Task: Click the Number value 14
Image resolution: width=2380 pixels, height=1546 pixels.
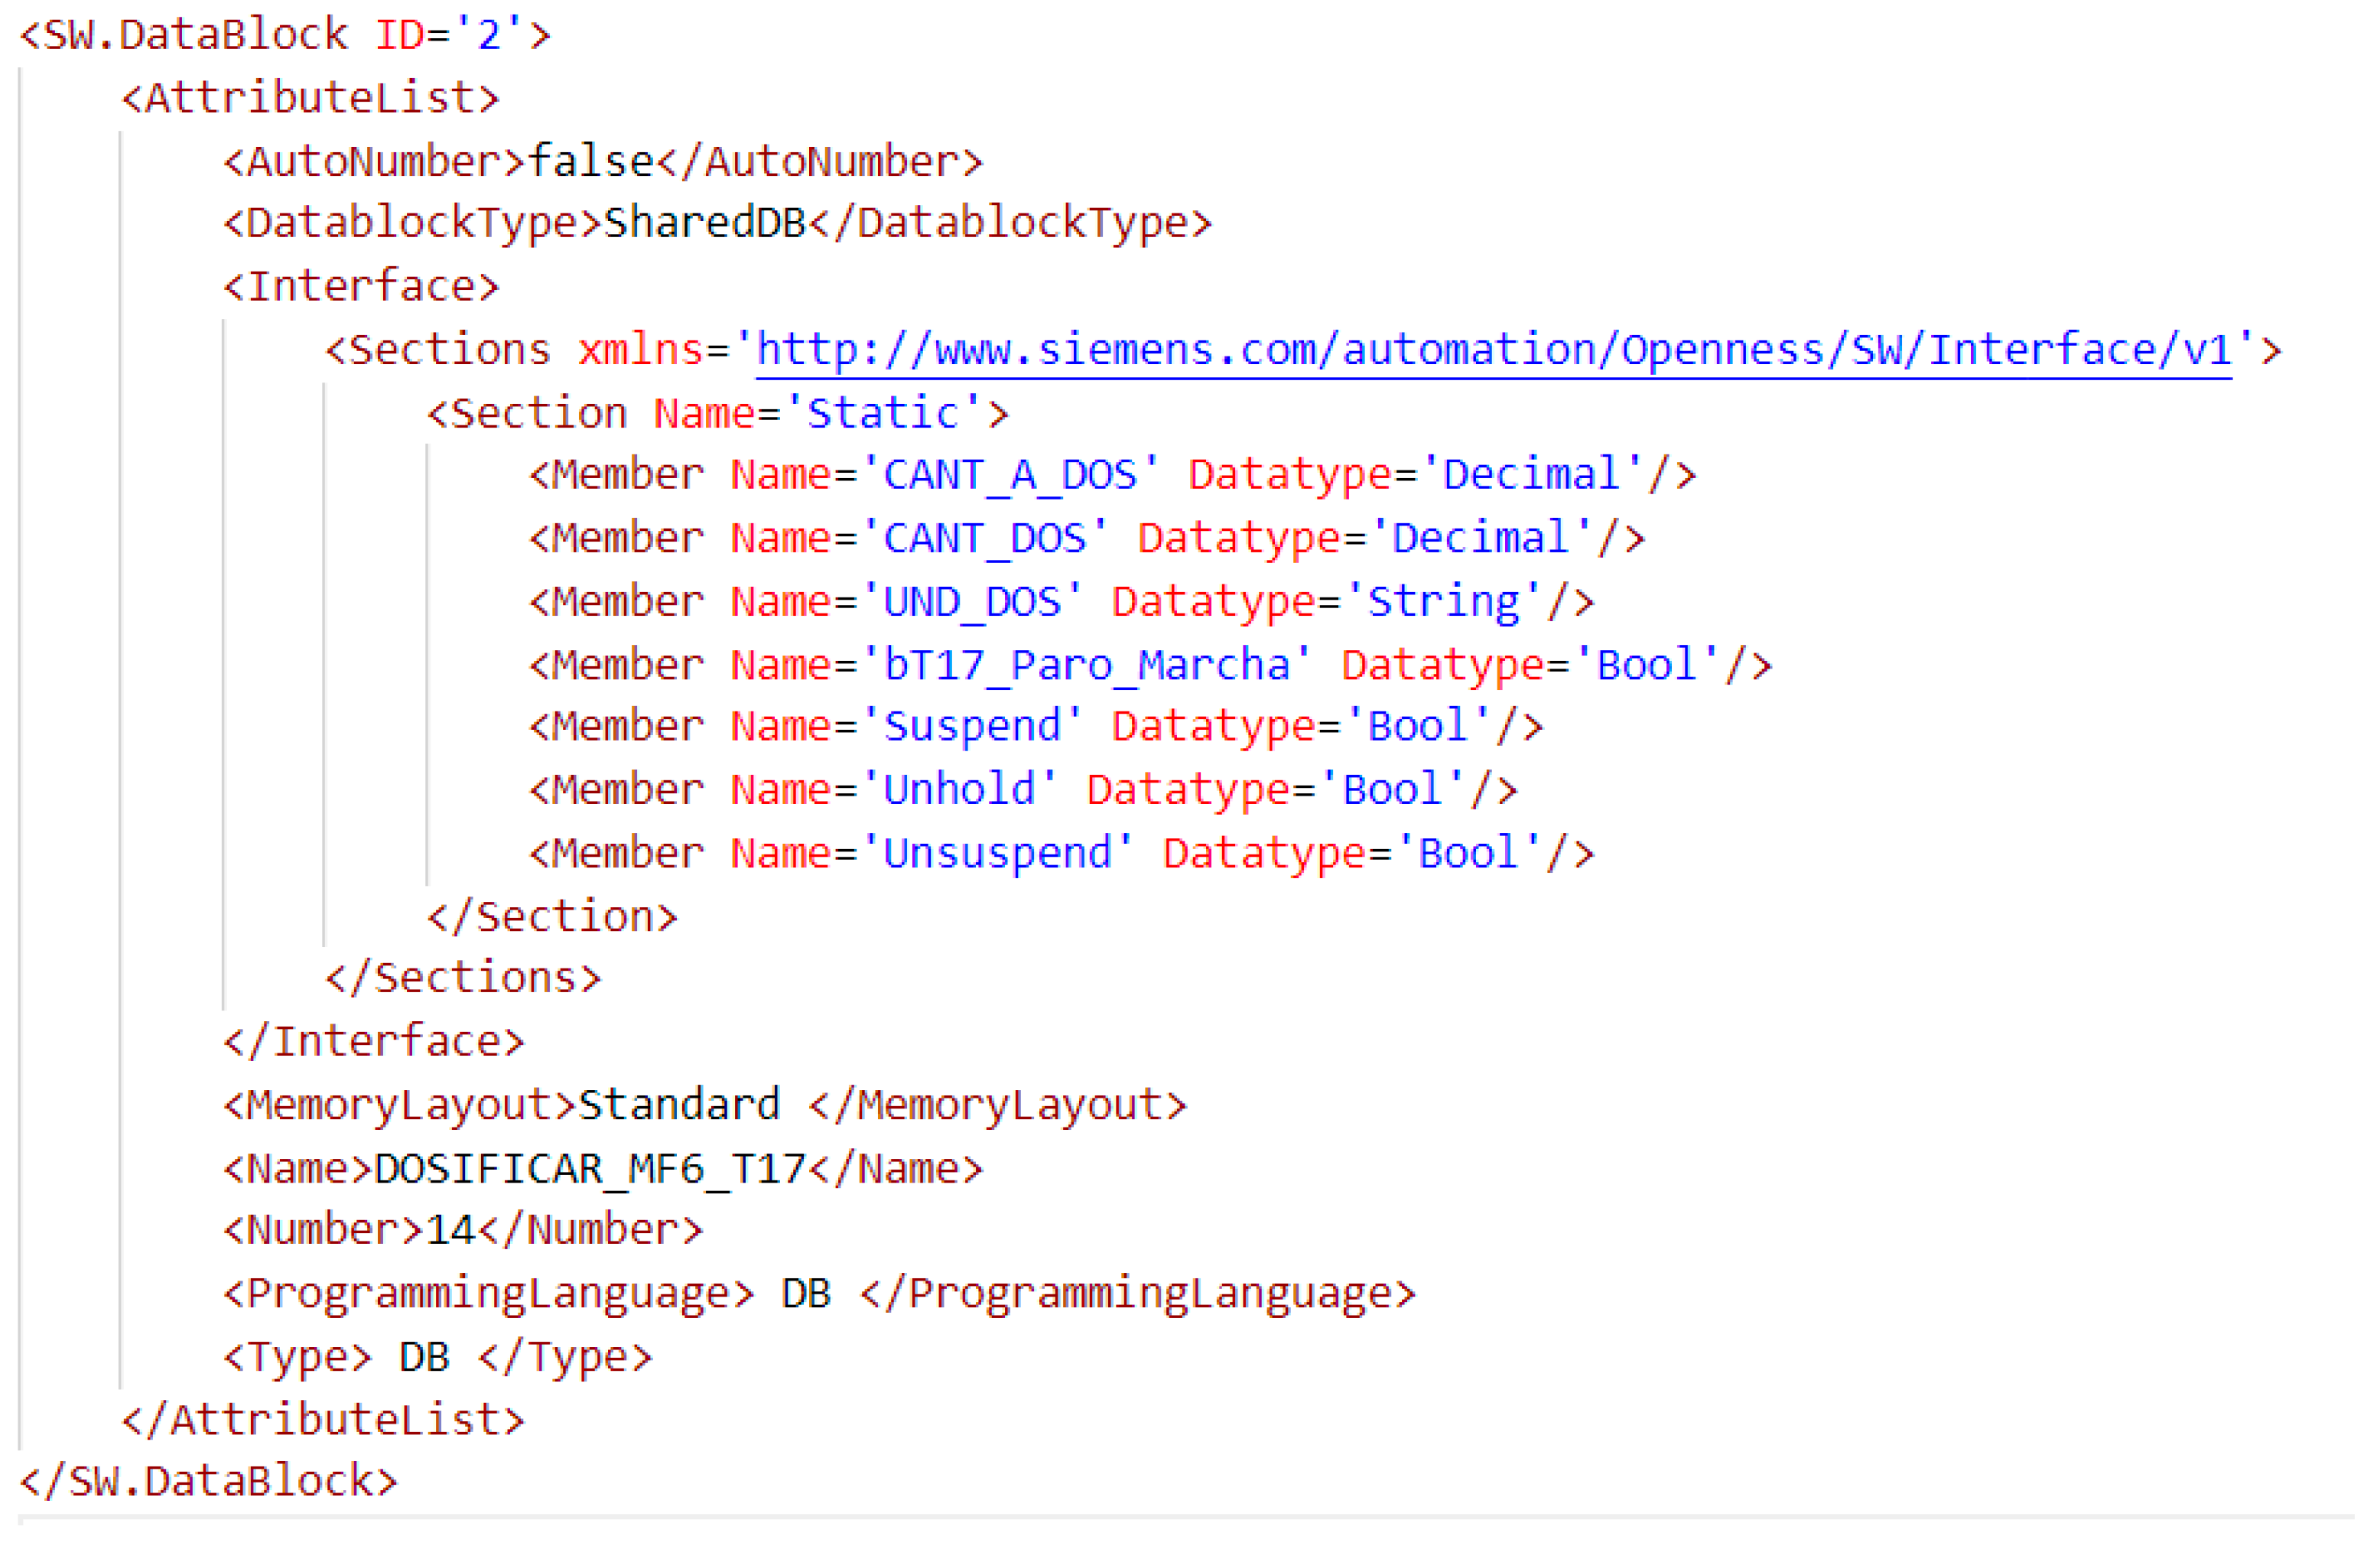Action: [x=449, y=1231]
